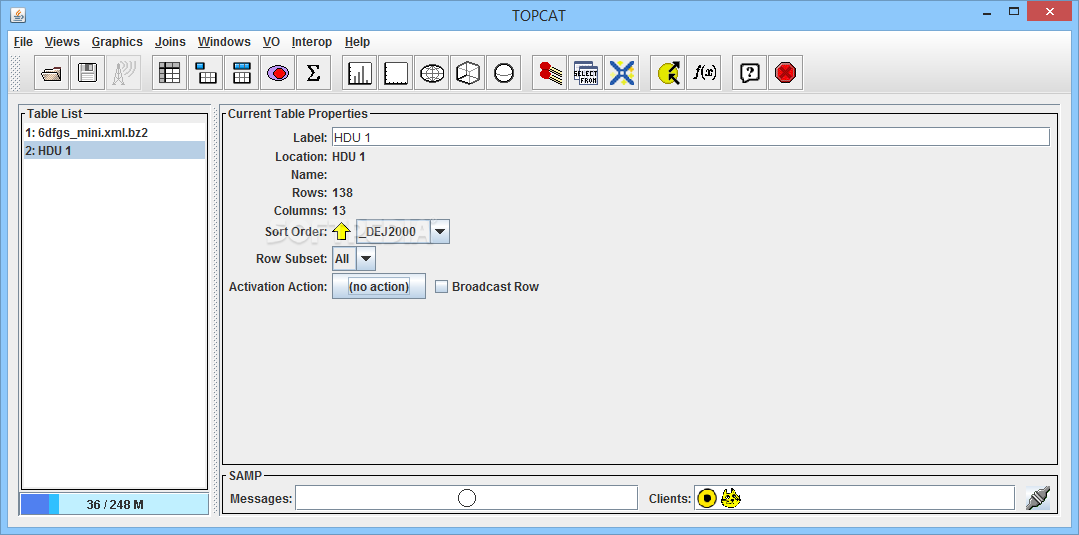
Task: Select table 1: 6dfgs_mini.xml.bz2
Action: tap(114, 132)
